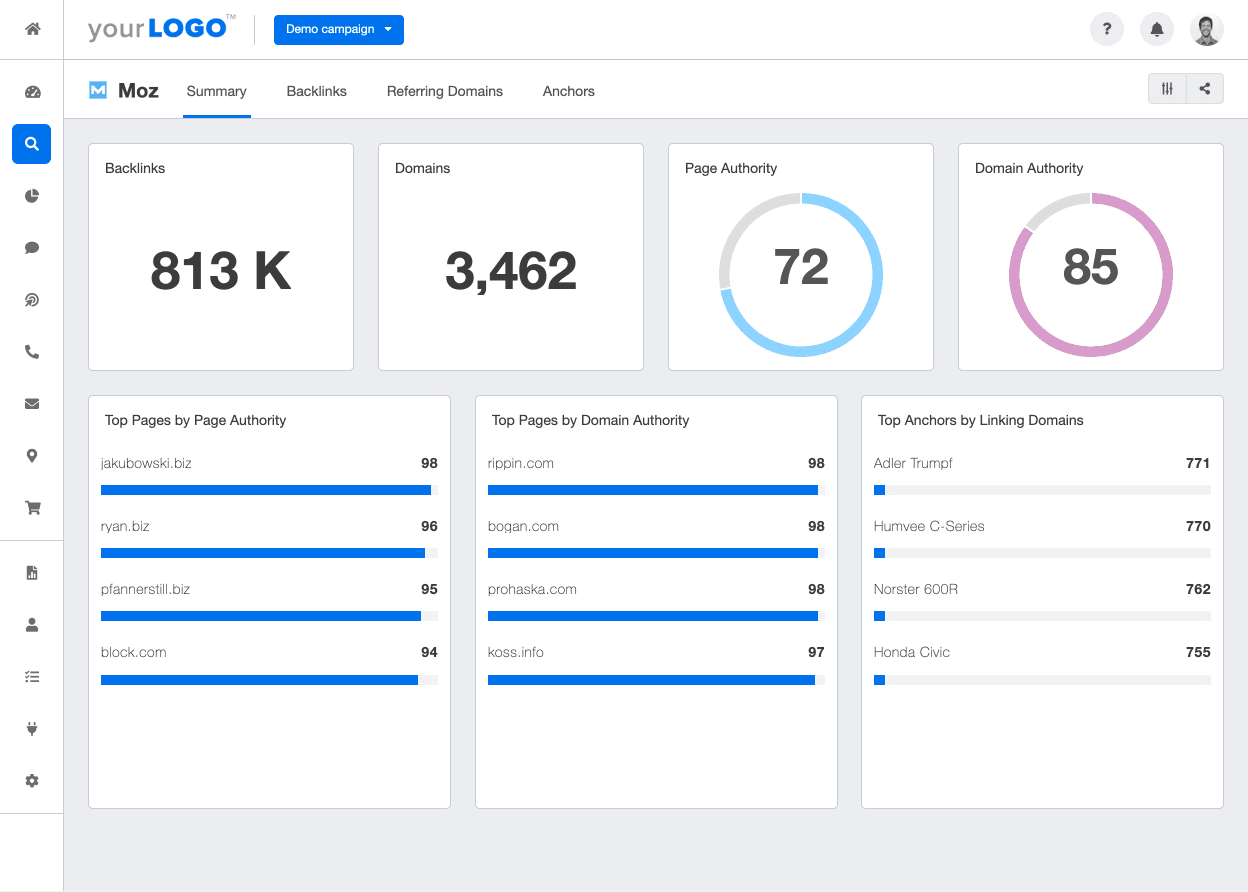Viewport: 1248px width, 892px height.
Task: Open the map pin location section
Action: (31, 456)
